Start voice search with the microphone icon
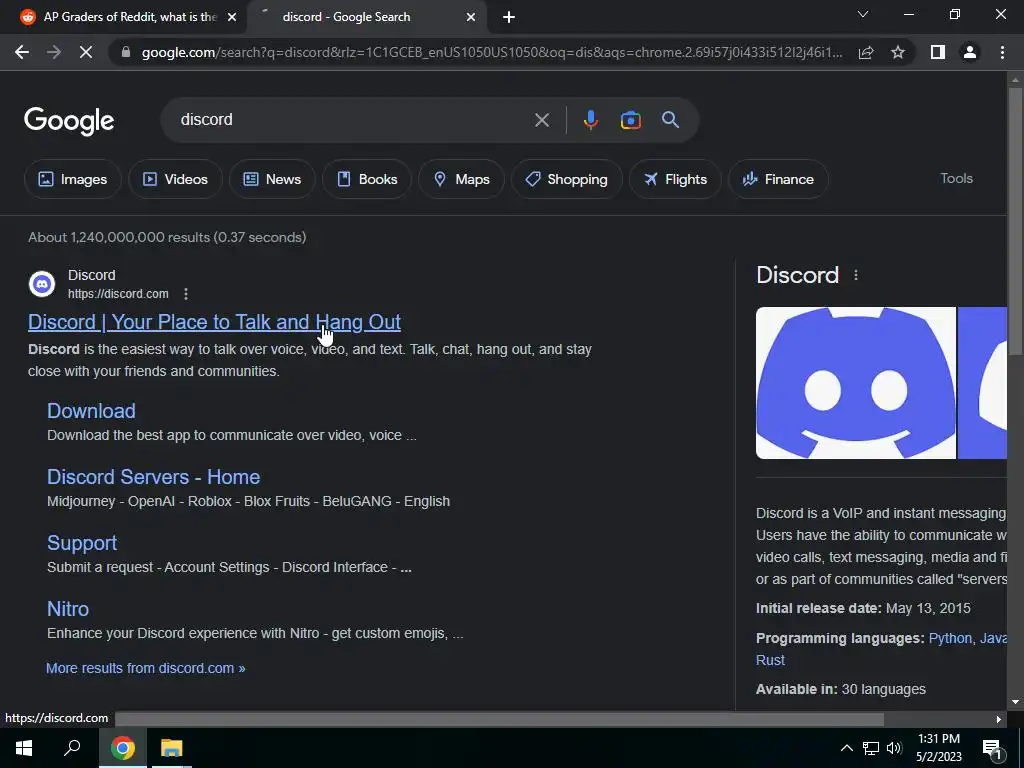This screenshot has height=768, width=1024. [590, 120]
